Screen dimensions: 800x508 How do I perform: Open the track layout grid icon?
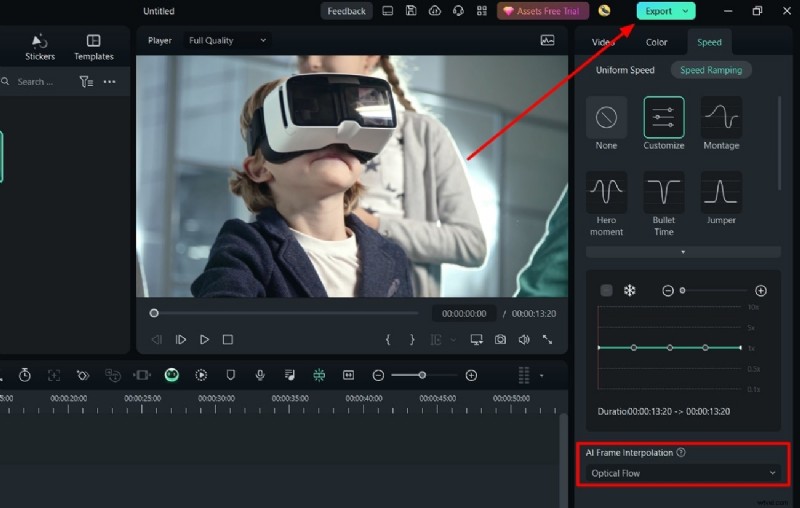click(524, 375)
